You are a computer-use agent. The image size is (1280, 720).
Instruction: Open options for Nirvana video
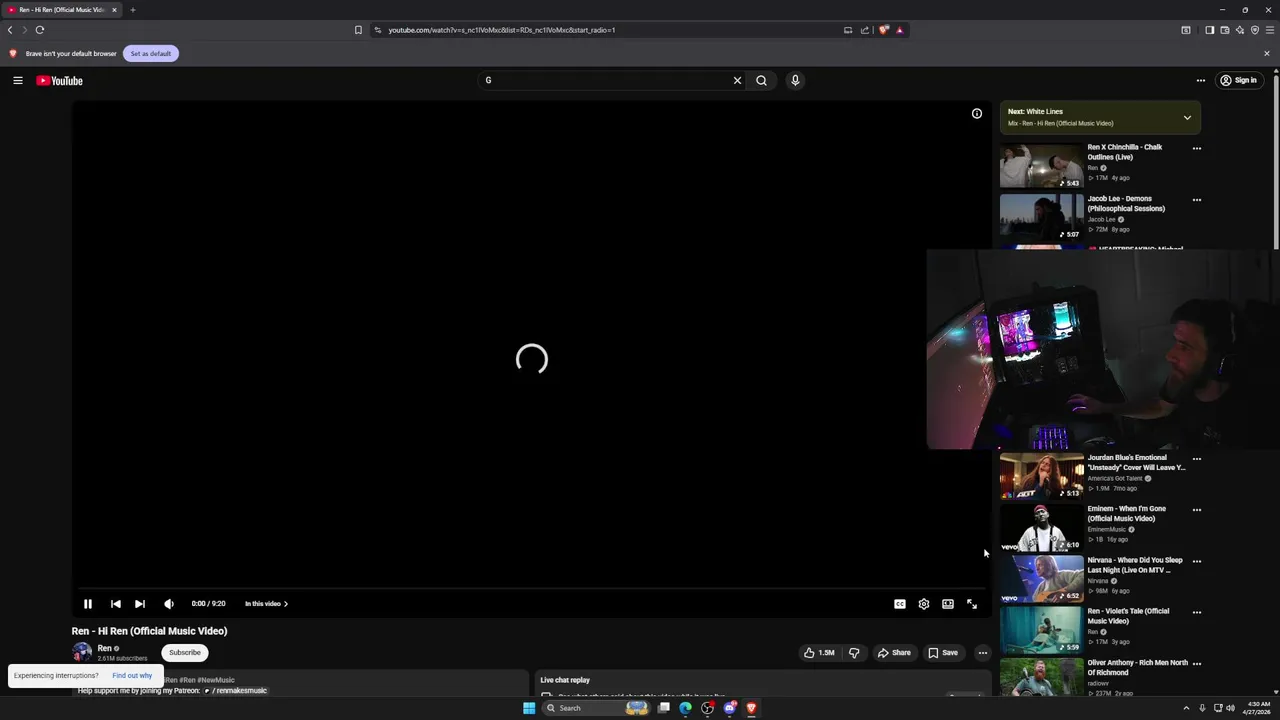(1197, 561)
